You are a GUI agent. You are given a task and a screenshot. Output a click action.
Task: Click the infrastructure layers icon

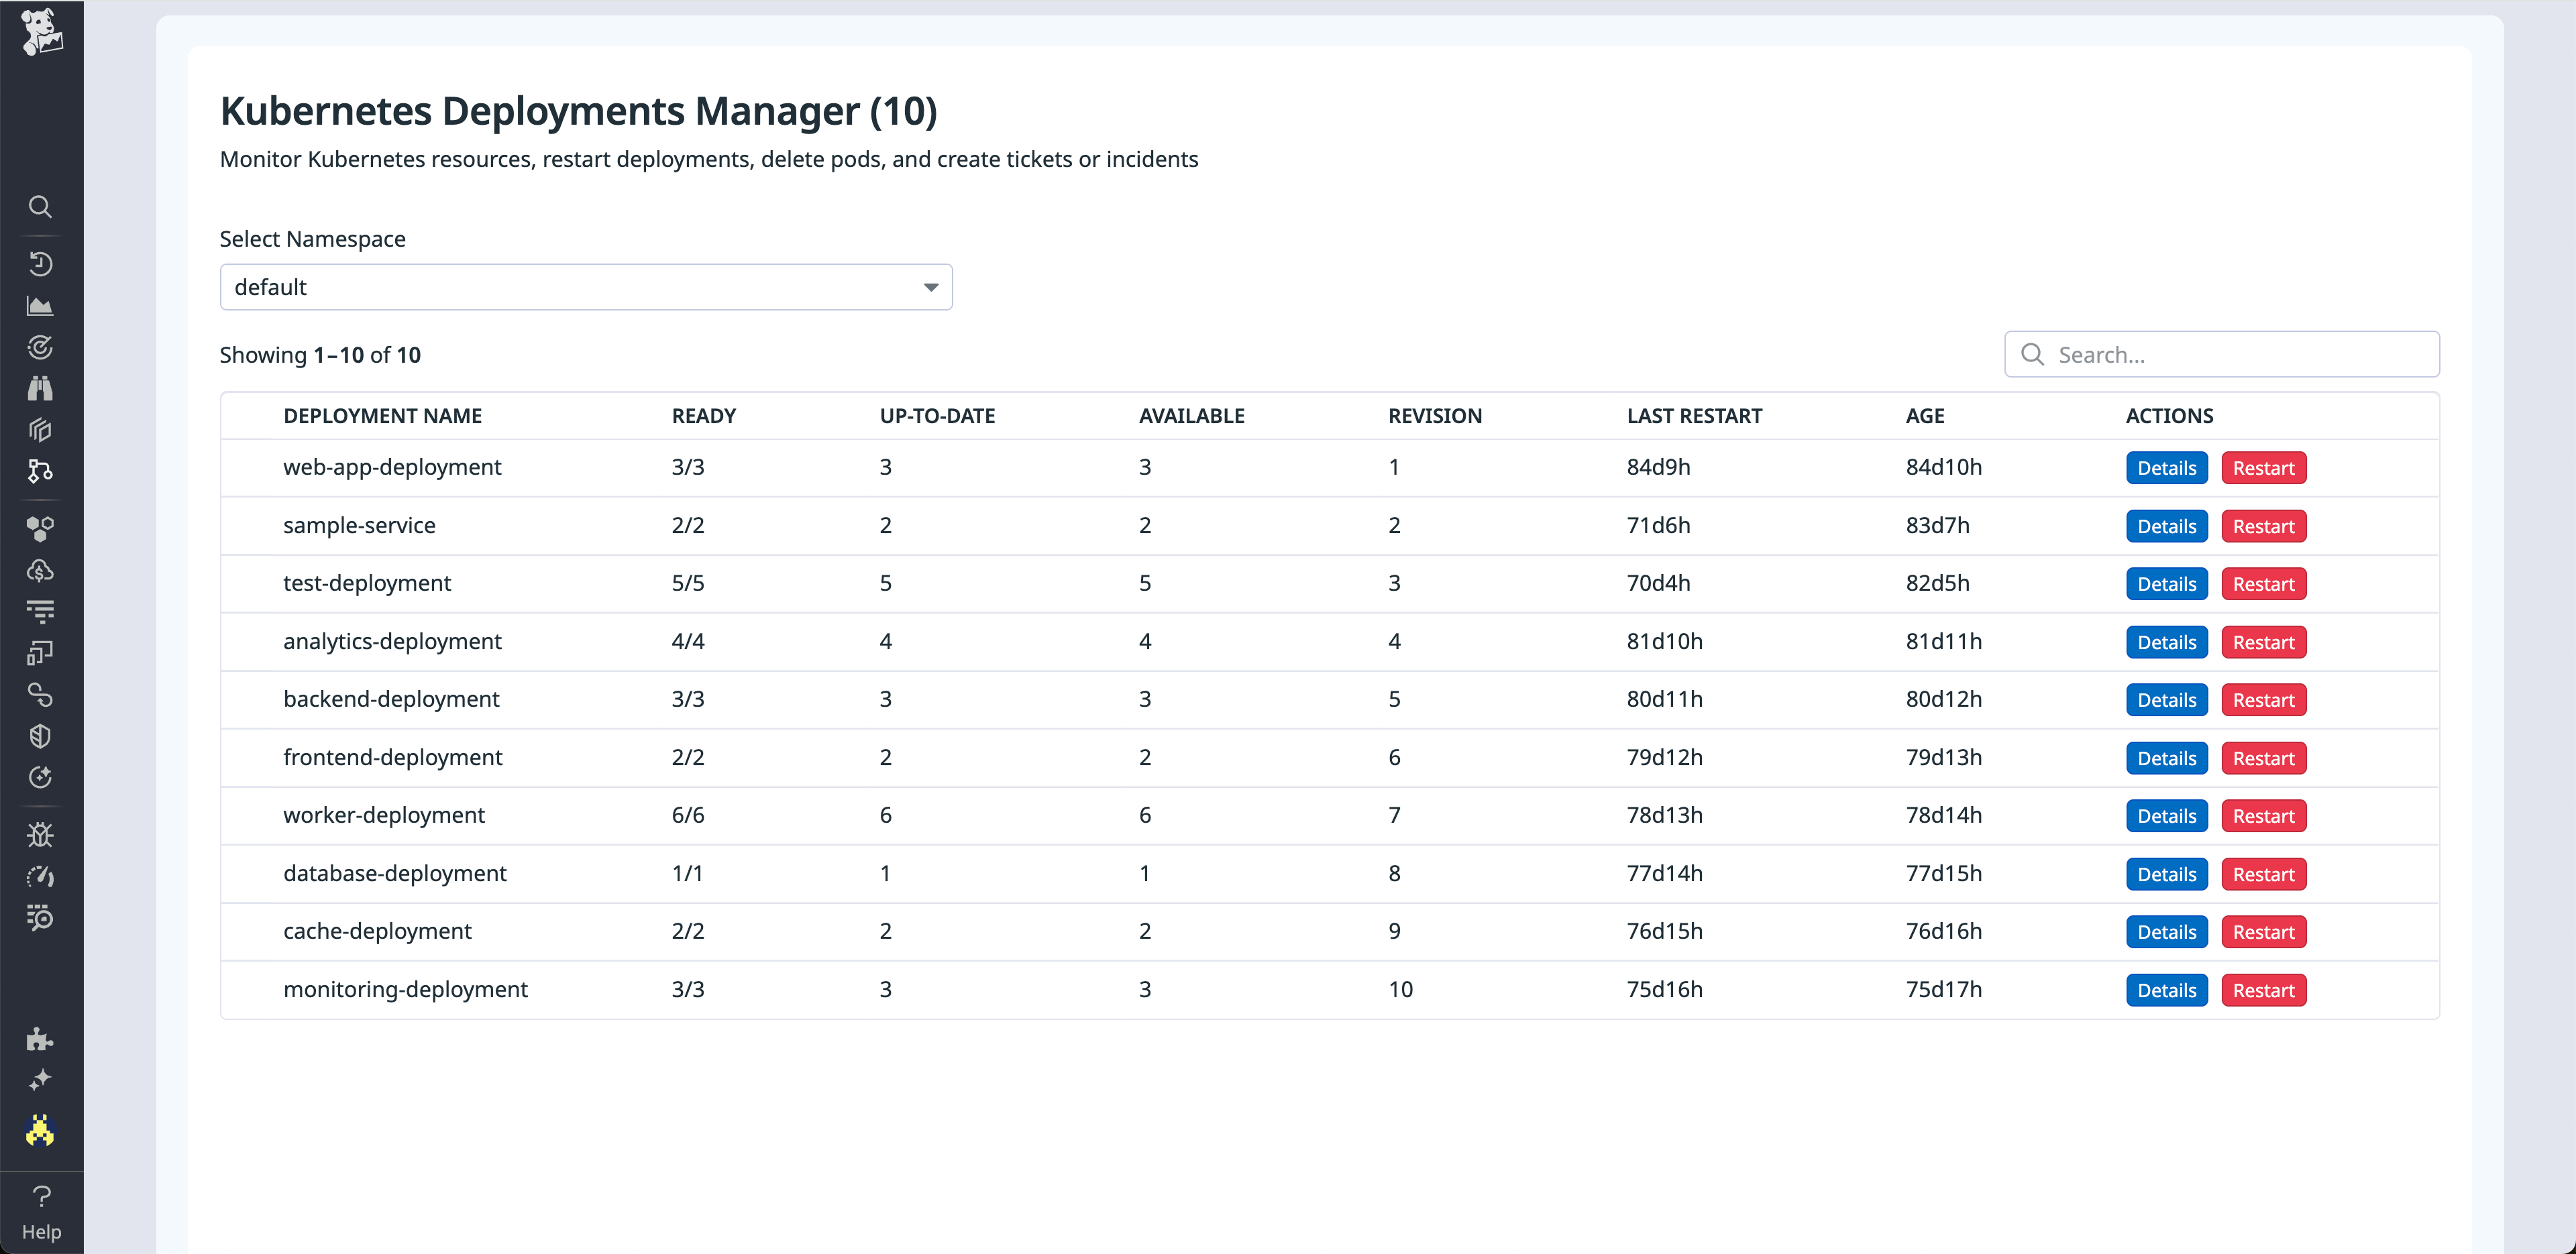[41, 430]
